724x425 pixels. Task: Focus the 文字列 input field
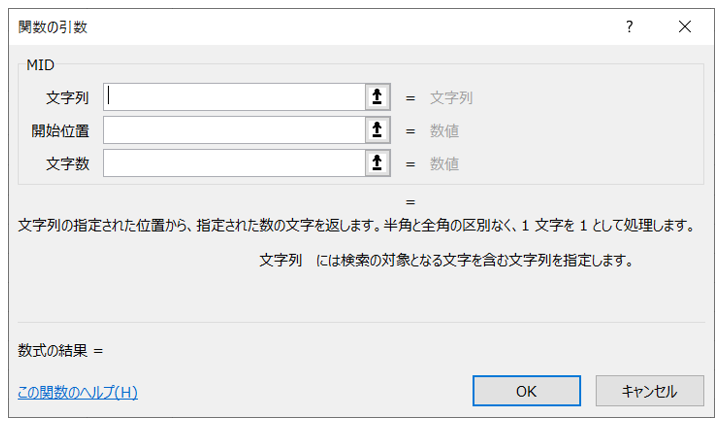(x=235, y=97)
